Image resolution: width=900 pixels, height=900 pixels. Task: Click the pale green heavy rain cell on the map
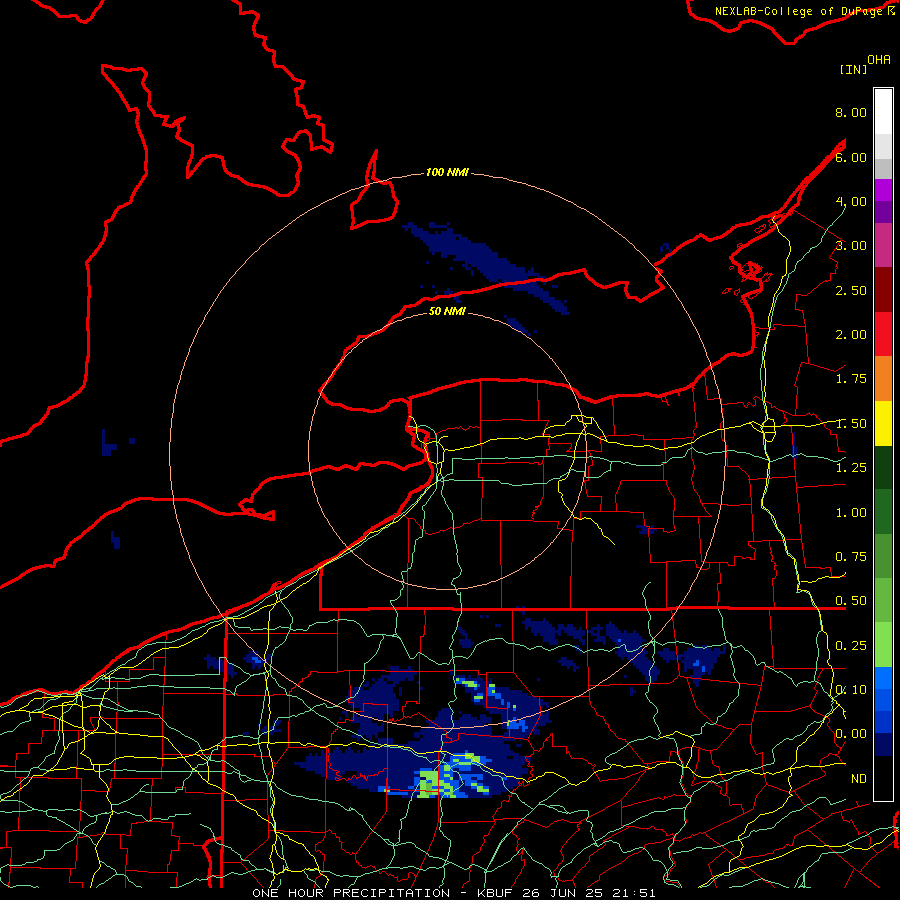click(428, 783)
